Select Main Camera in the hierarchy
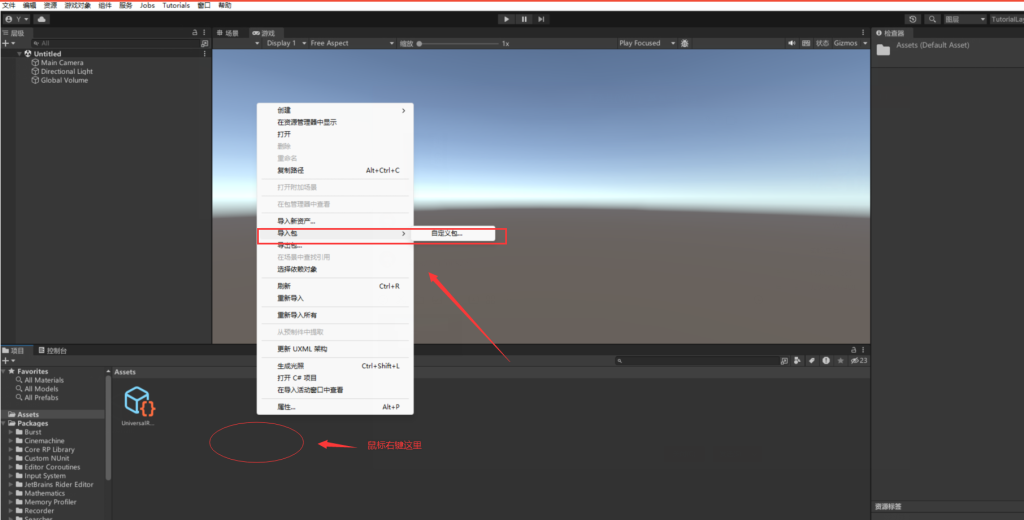Screen dimensions: 1024x520 (x=62, y=62)
